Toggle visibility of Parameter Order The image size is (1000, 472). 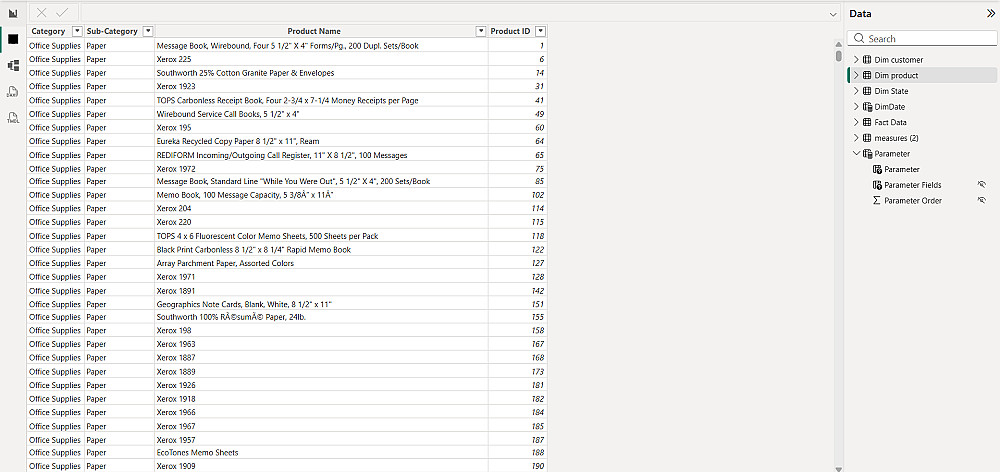pos(982,200)
